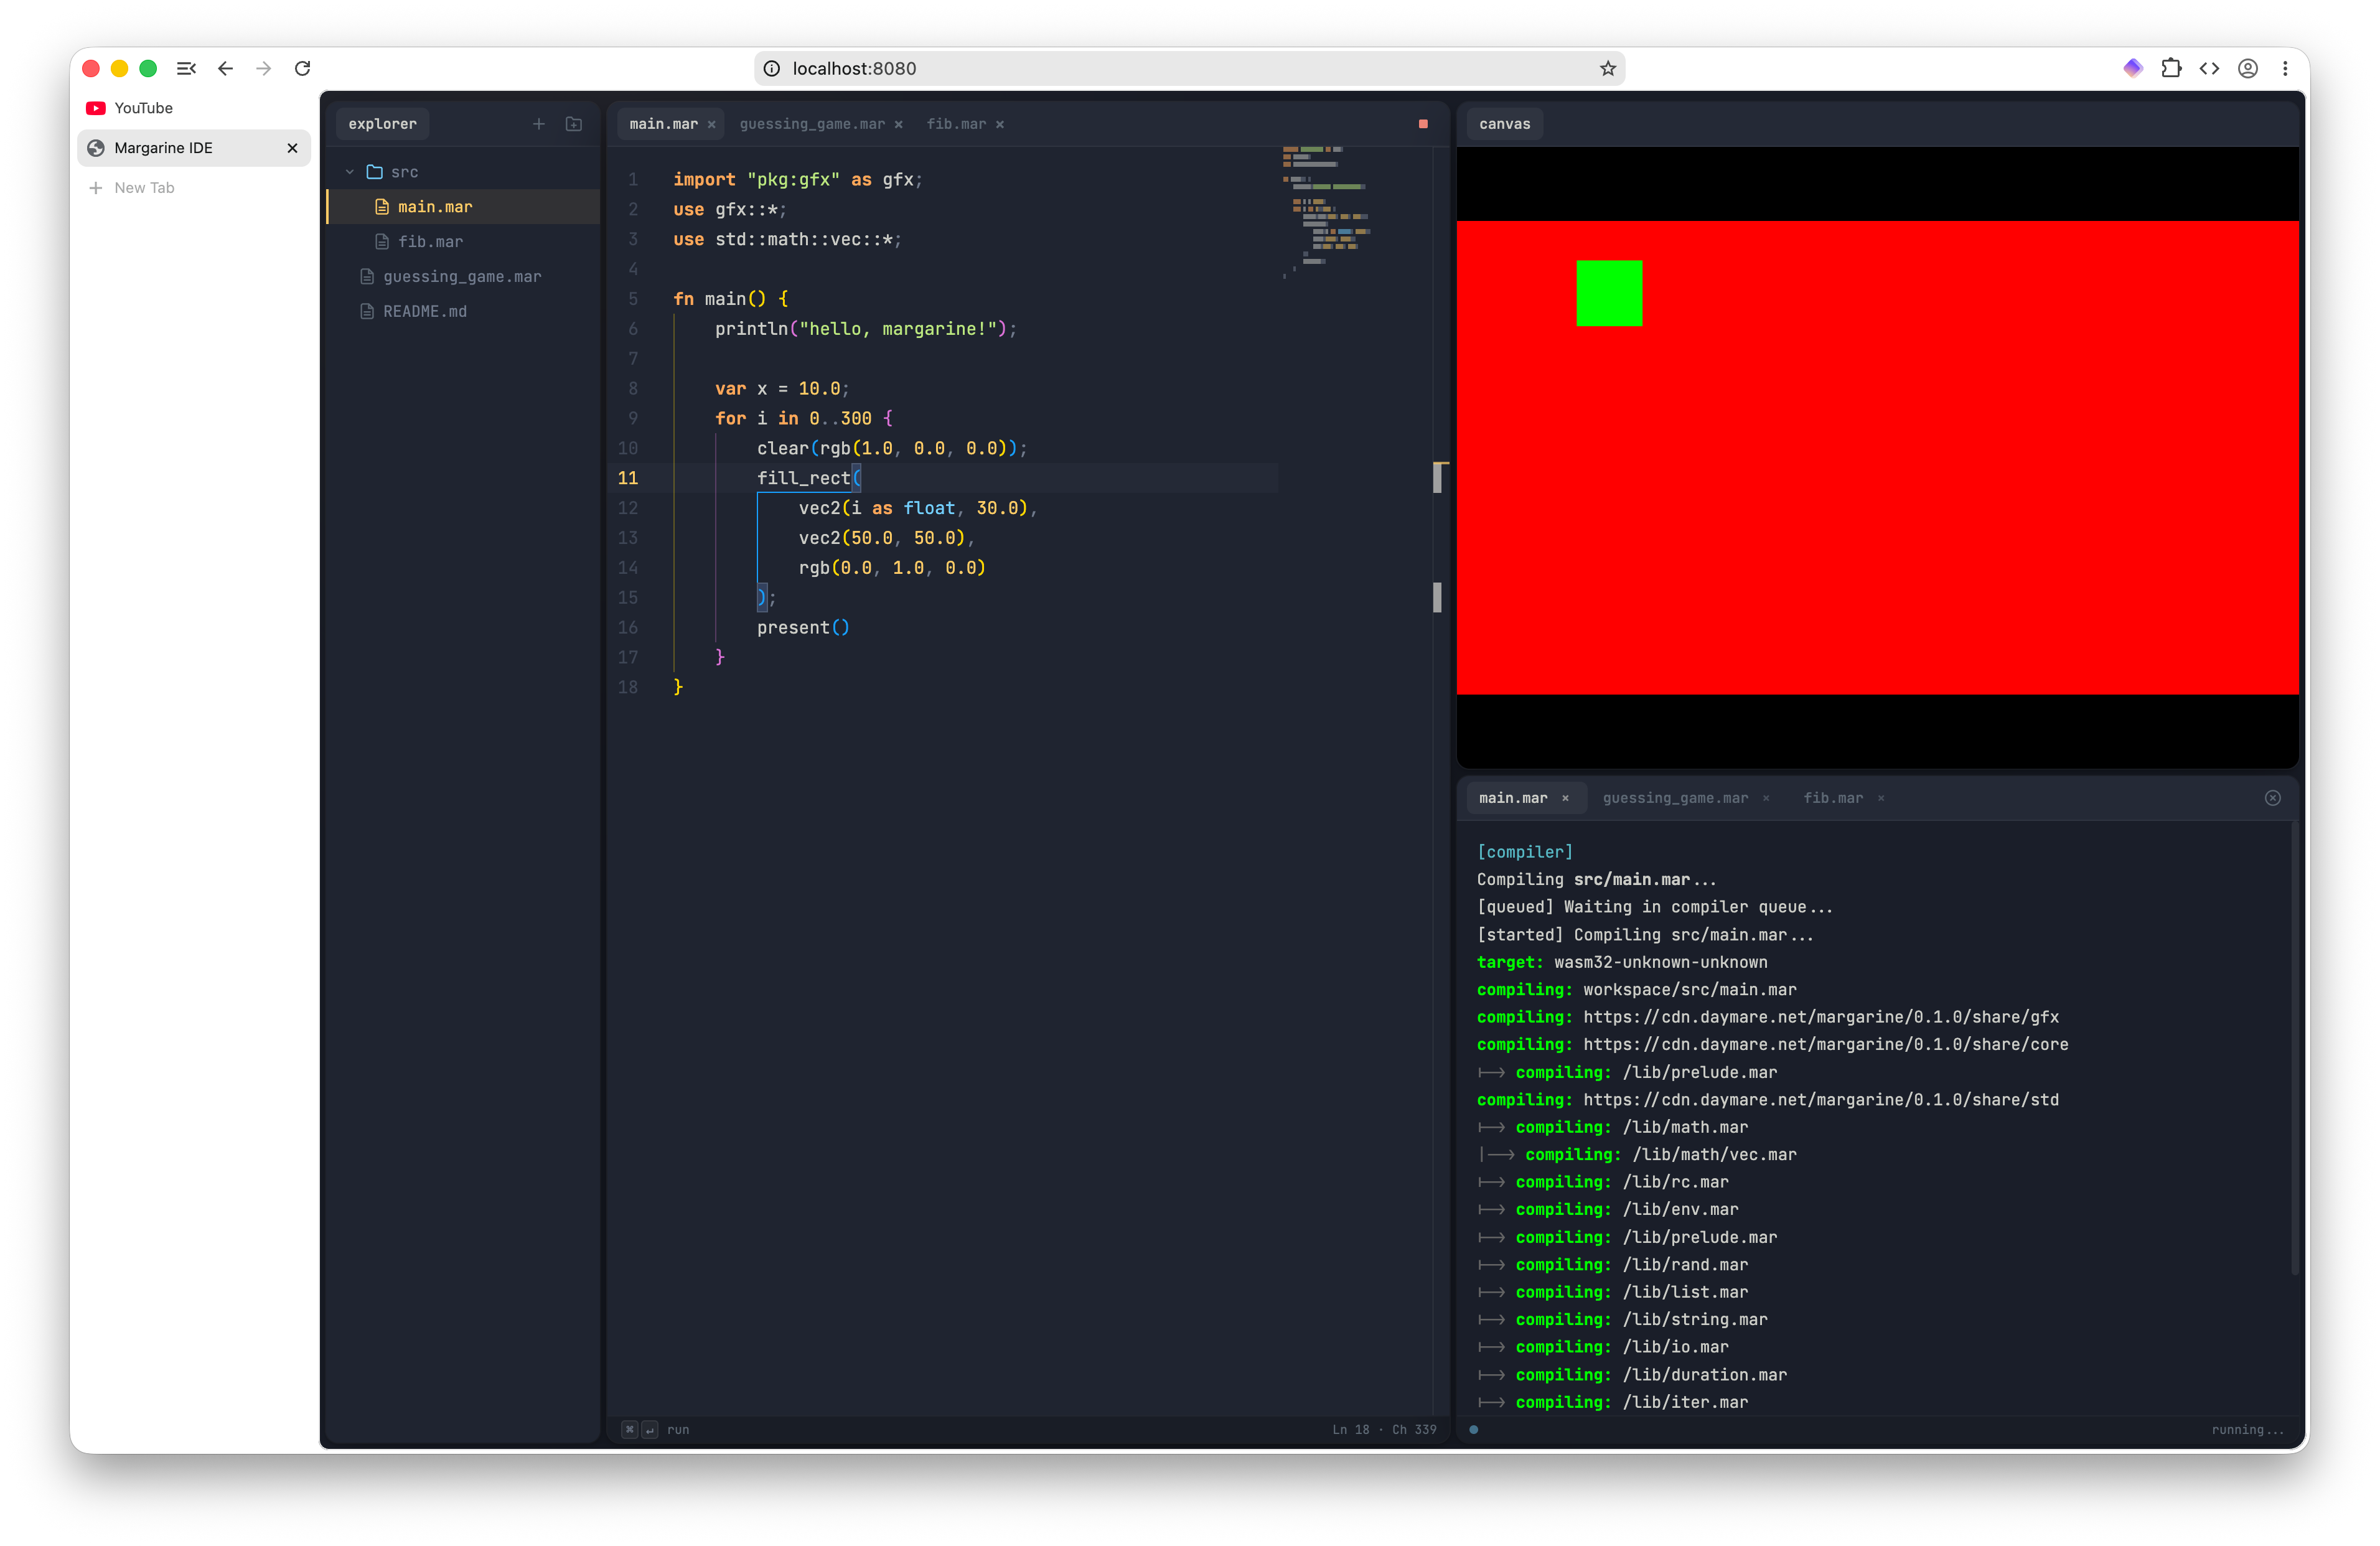The width and height of the screenshot is (2380, 1546).
Task: Open the extensions puzzle icon
Action: coord(2171,68)
